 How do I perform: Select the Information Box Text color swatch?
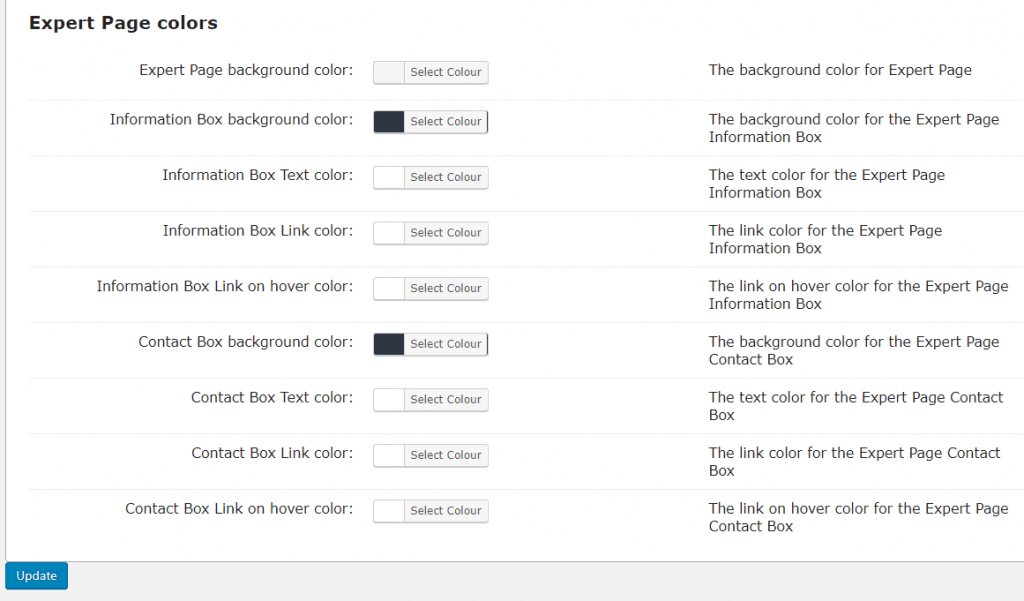389,177
